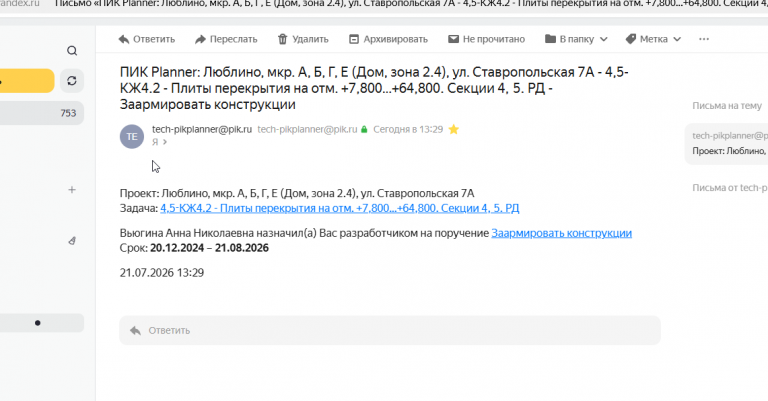Click the Сегодня в 13:29 timestamp
The image size is (768, 401).
click(x=408, y=129)
